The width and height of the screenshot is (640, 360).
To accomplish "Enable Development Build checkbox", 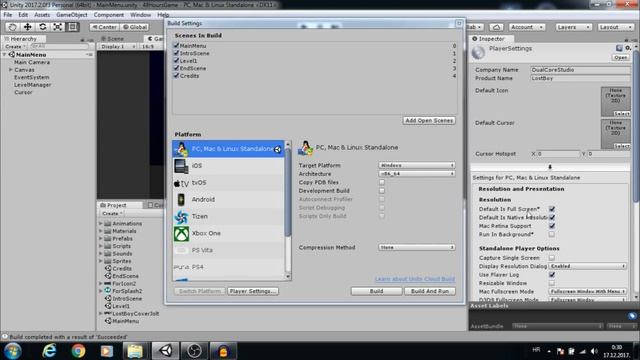I will point(382,191).
